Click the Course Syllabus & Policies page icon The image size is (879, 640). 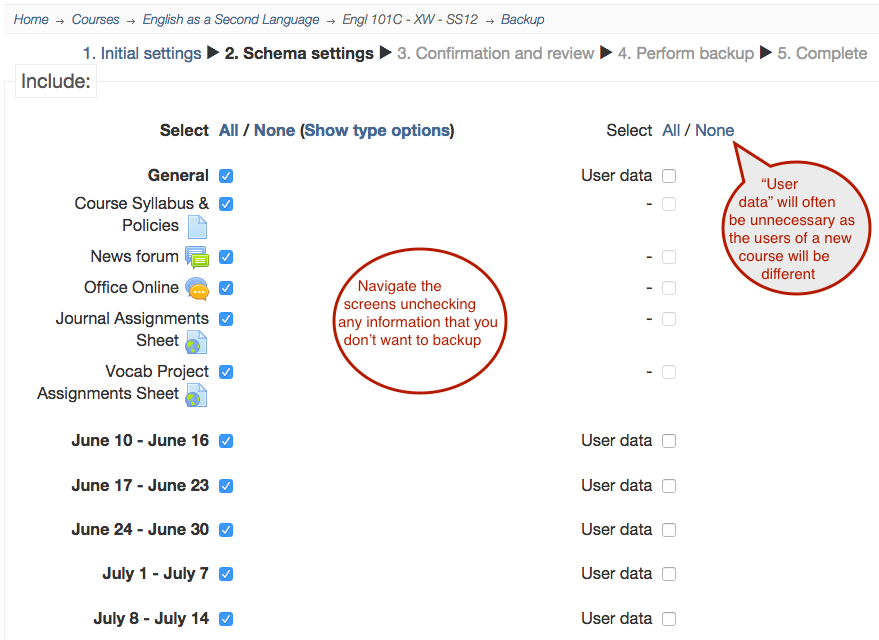click(197, 227)
